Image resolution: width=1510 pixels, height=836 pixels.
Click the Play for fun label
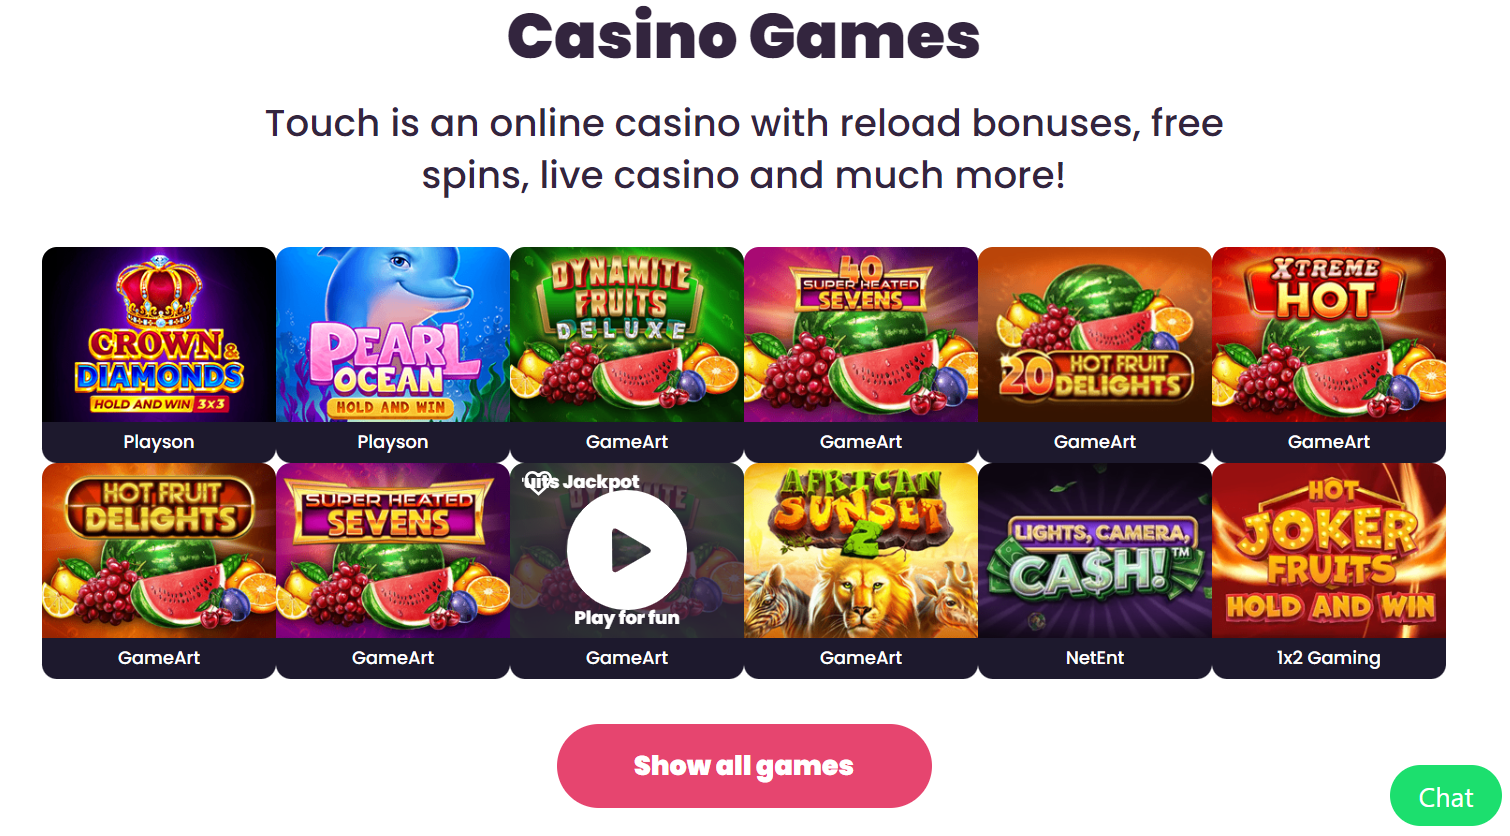pos(627,618)
